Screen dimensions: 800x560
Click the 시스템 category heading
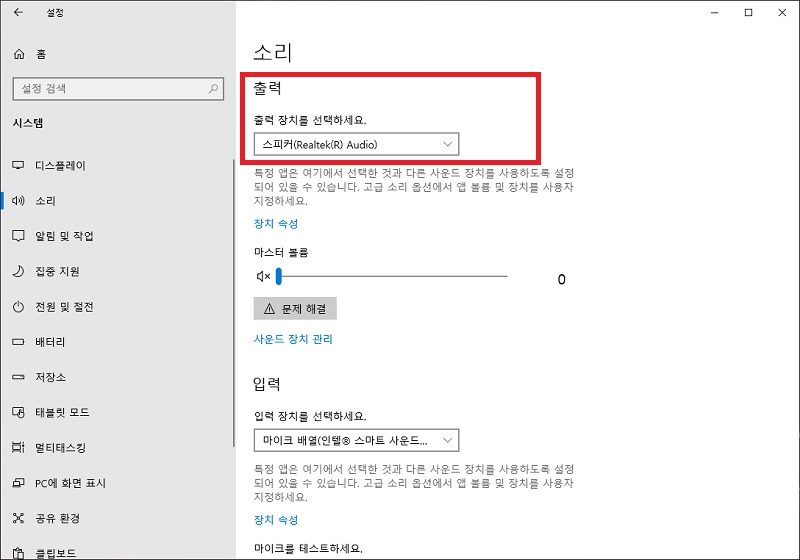point(28,123)
